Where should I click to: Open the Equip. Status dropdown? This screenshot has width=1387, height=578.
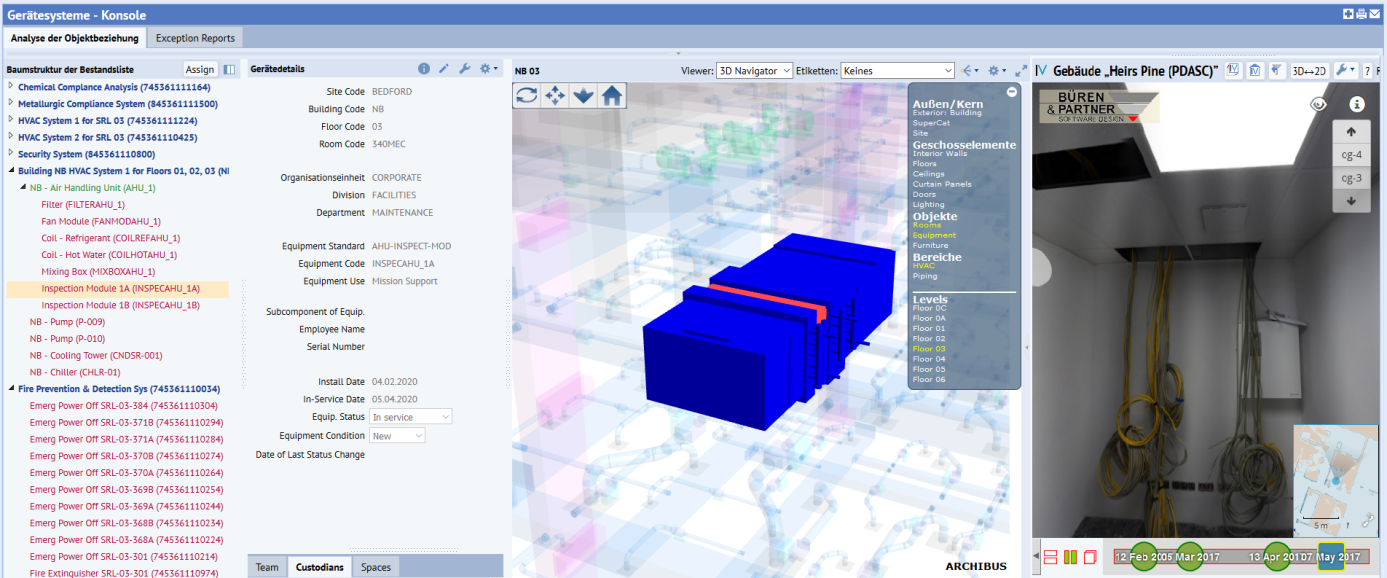click(410, 416)
